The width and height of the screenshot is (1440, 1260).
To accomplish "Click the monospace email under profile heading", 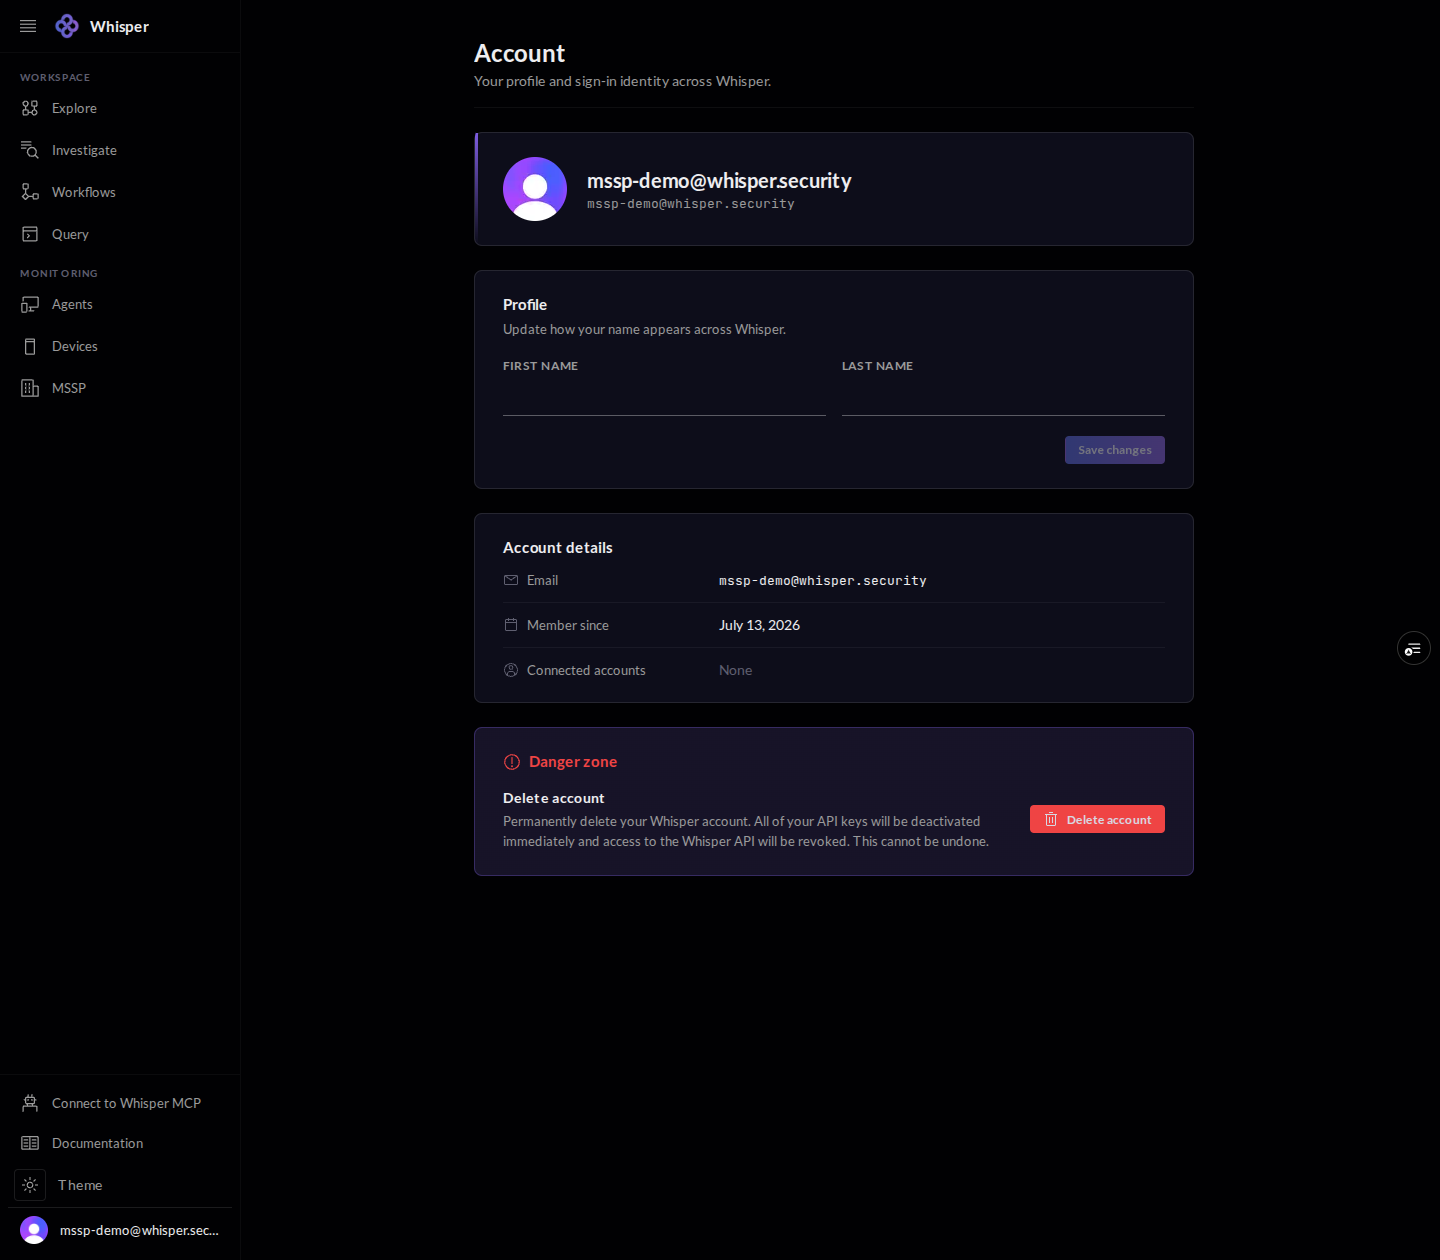I will pyautogui.click(x=691, y=204).
